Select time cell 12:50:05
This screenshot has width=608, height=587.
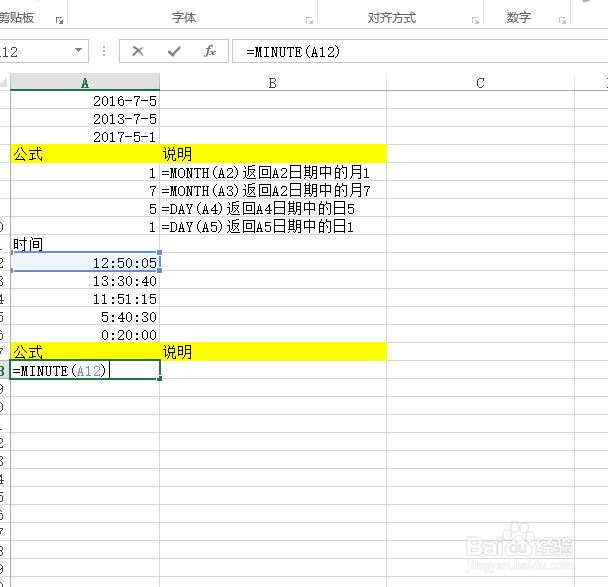pyautogui.click(x=85, y=262)
